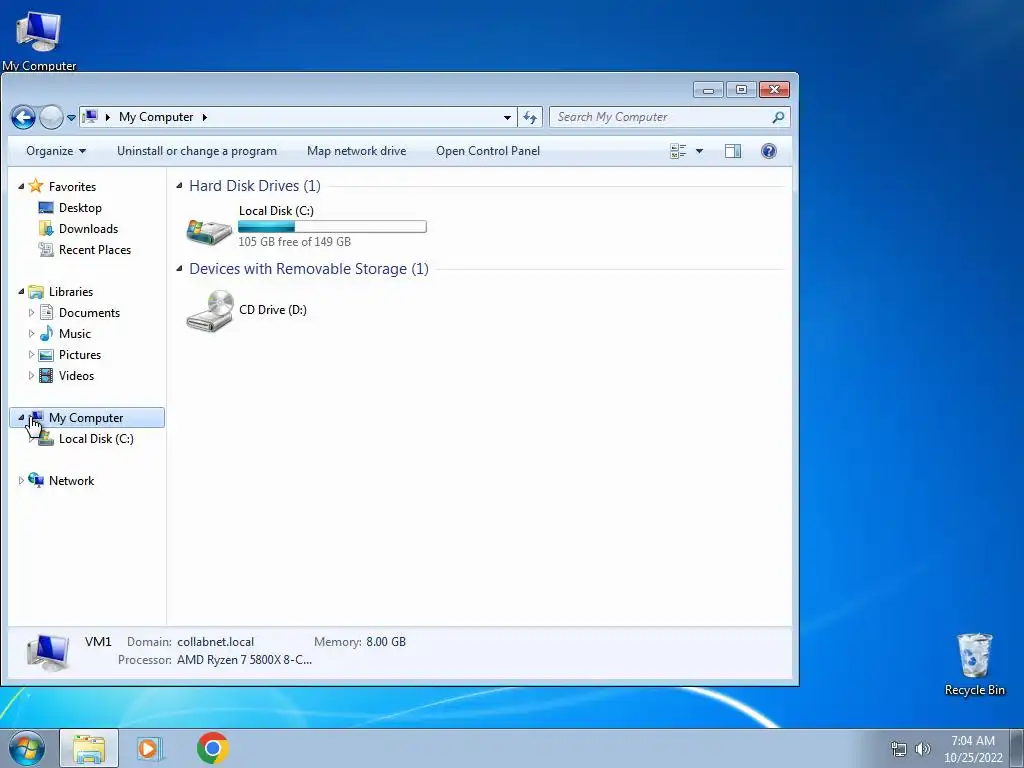1024x768 pixels.
Task: Toggle the preview pane icon
Action: (x=733, y=151)
